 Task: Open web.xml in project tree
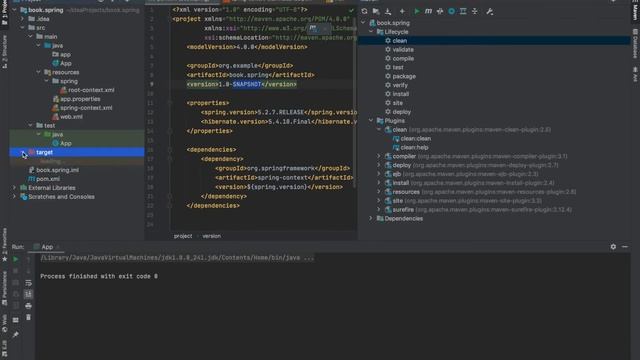pos(71,117)
